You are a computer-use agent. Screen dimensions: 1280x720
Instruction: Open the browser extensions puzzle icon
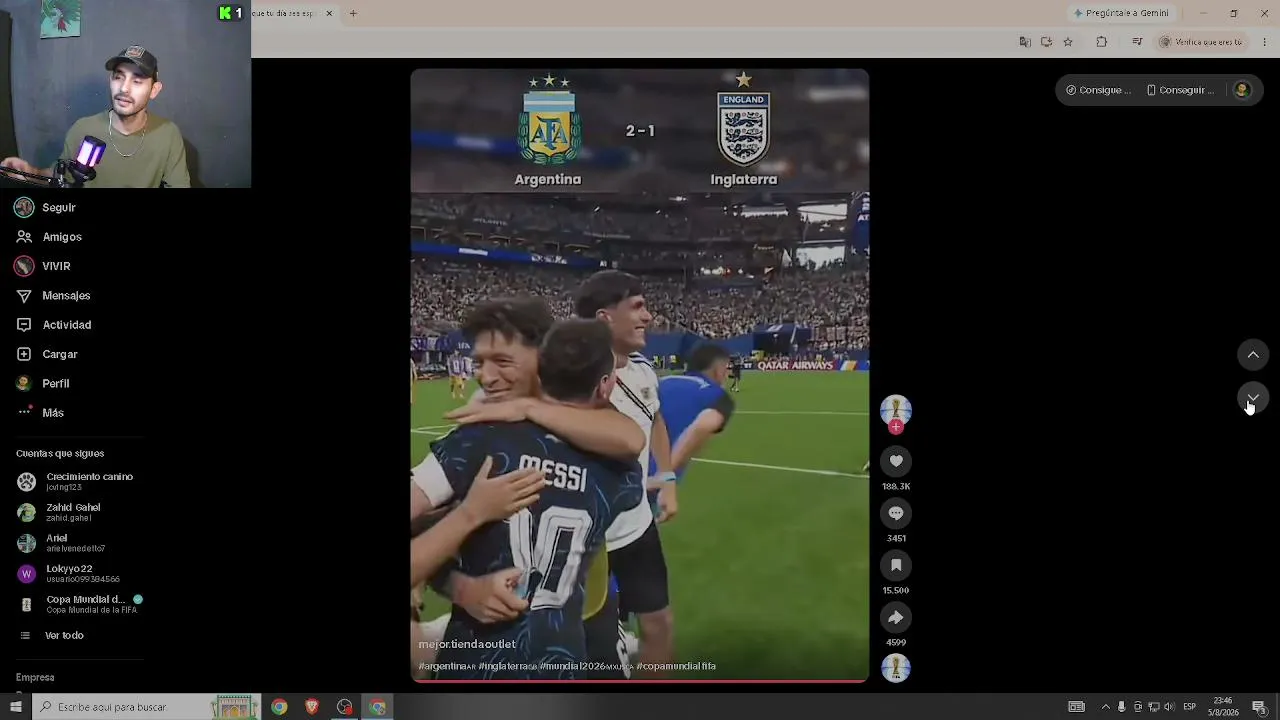(x=1102, y=42)
